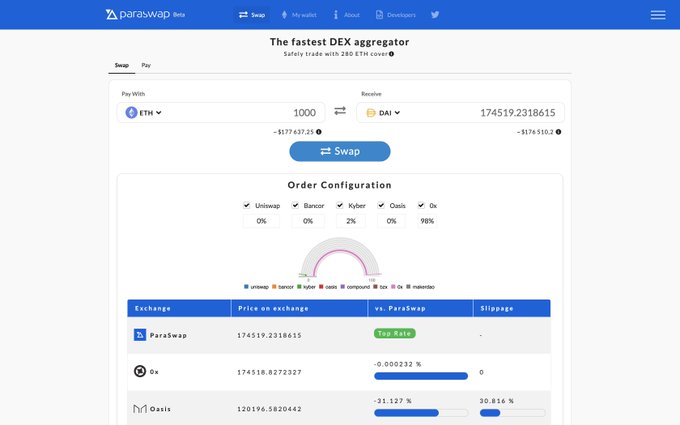Select the Swap tab
Image resolution: width=680 pixels, height=425 pixels.
point(122,65)
